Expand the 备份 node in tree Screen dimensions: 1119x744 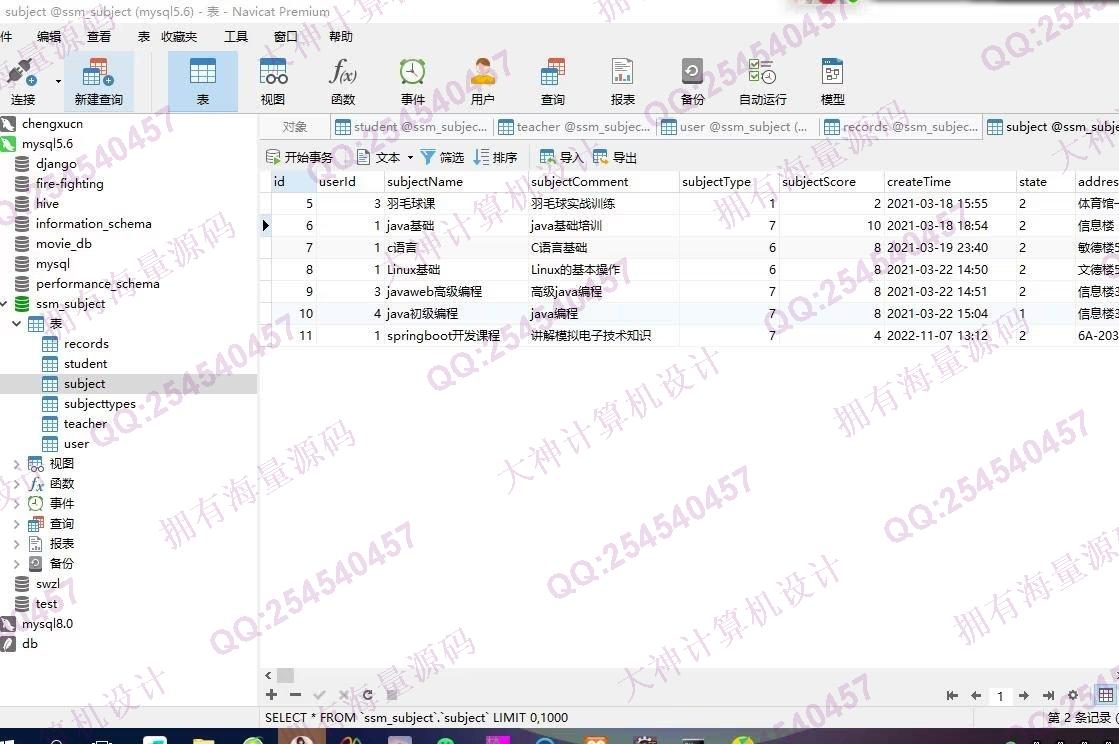16,564
